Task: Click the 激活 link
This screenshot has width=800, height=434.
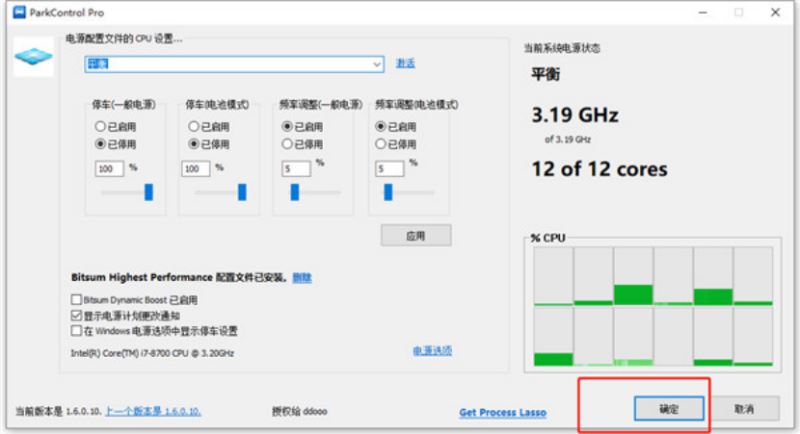Action: click(406, 63)
